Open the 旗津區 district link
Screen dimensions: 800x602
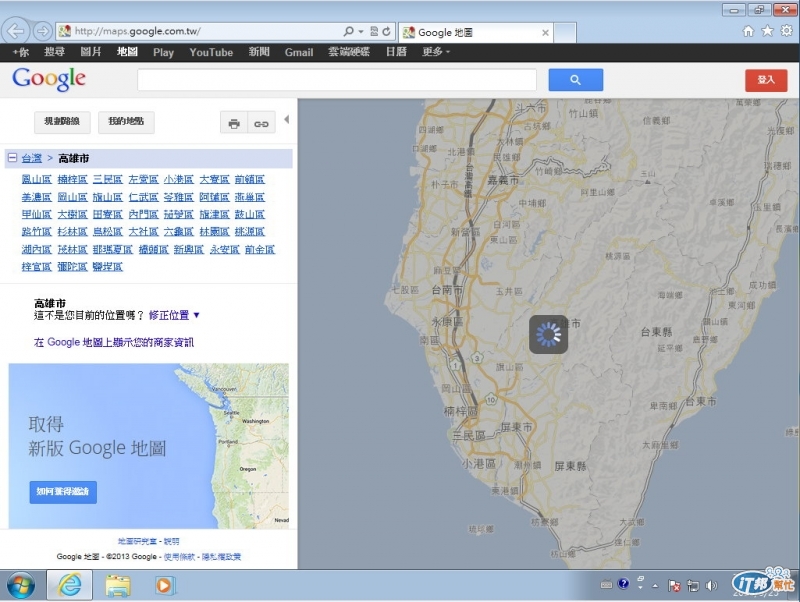214,214
